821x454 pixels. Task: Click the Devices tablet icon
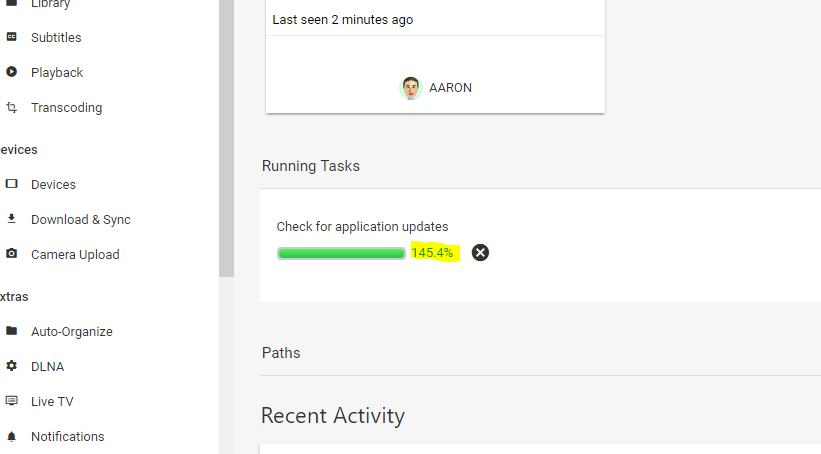[12, 184]
